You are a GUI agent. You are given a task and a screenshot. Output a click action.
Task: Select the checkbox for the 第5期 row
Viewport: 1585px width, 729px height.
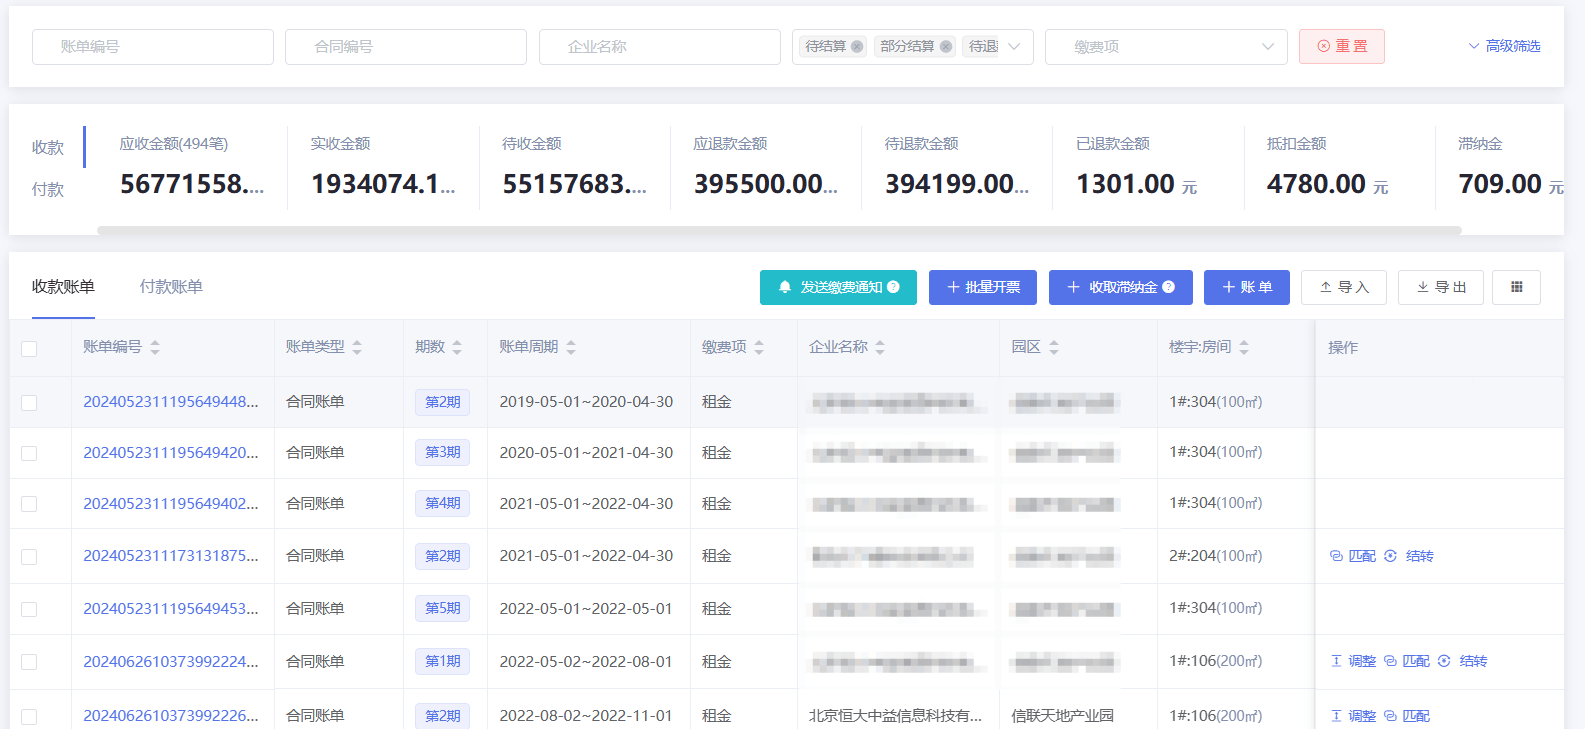(29, 609)
